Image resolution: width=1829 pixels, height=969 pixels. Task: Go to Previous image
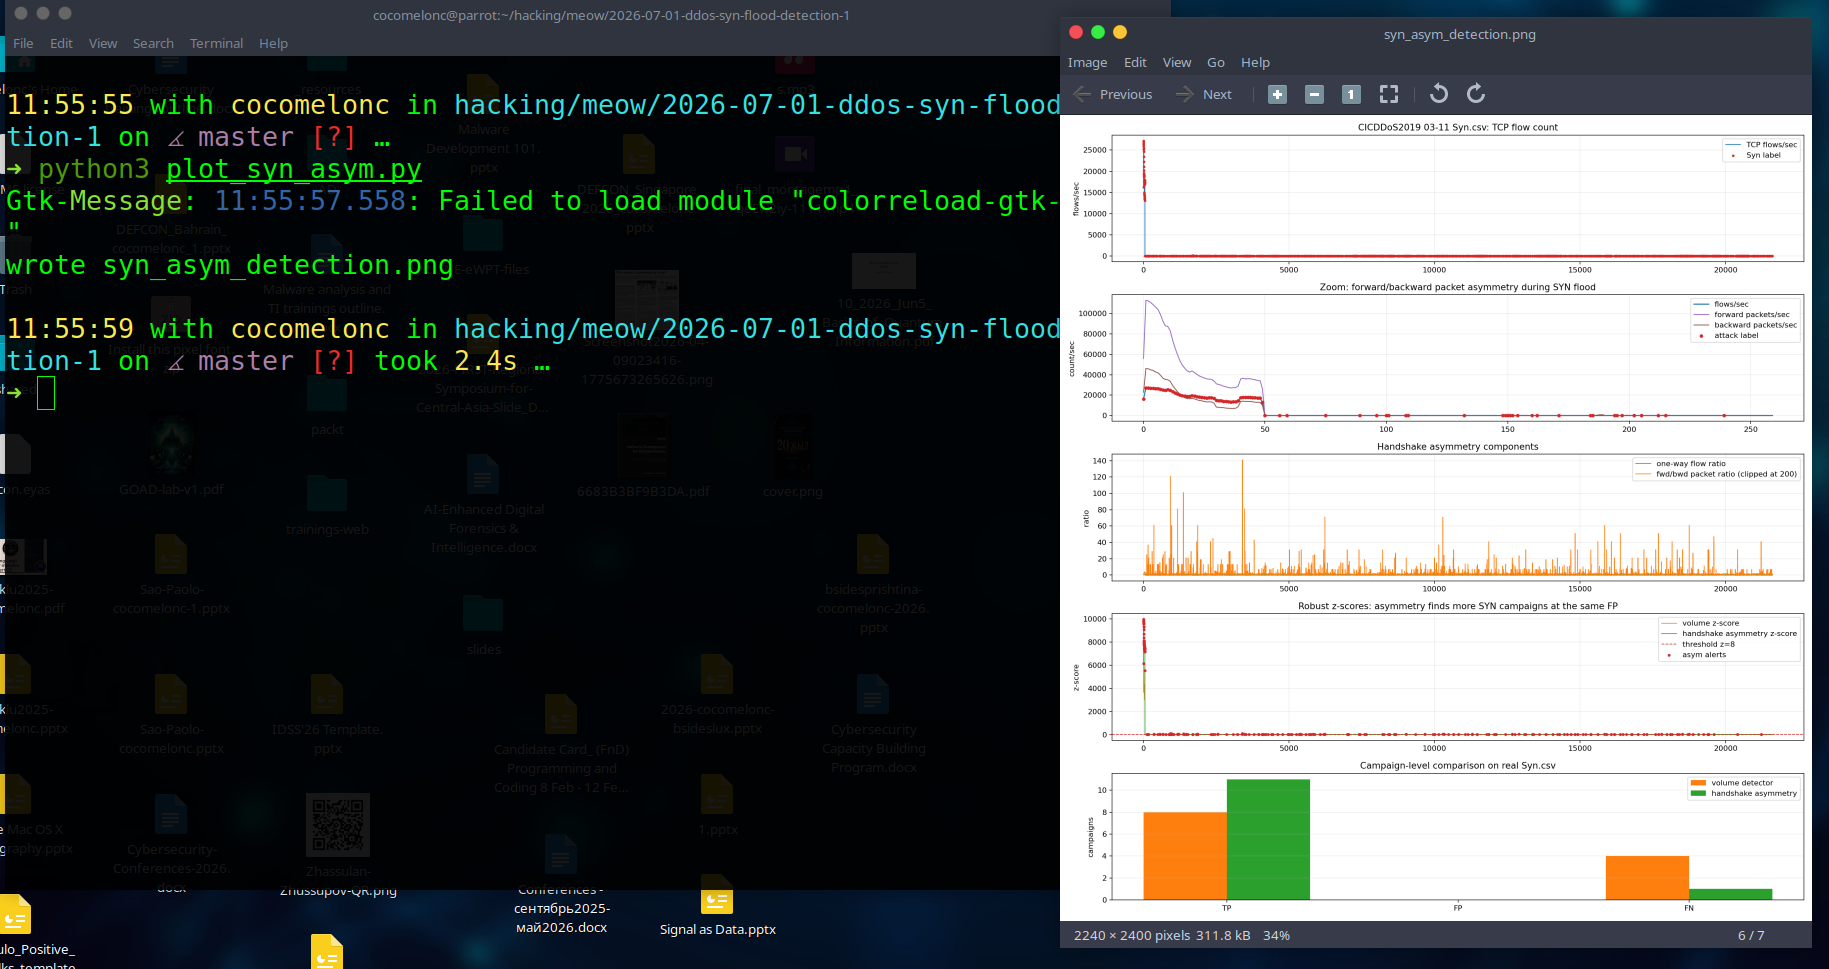(x=1113, y=94)
